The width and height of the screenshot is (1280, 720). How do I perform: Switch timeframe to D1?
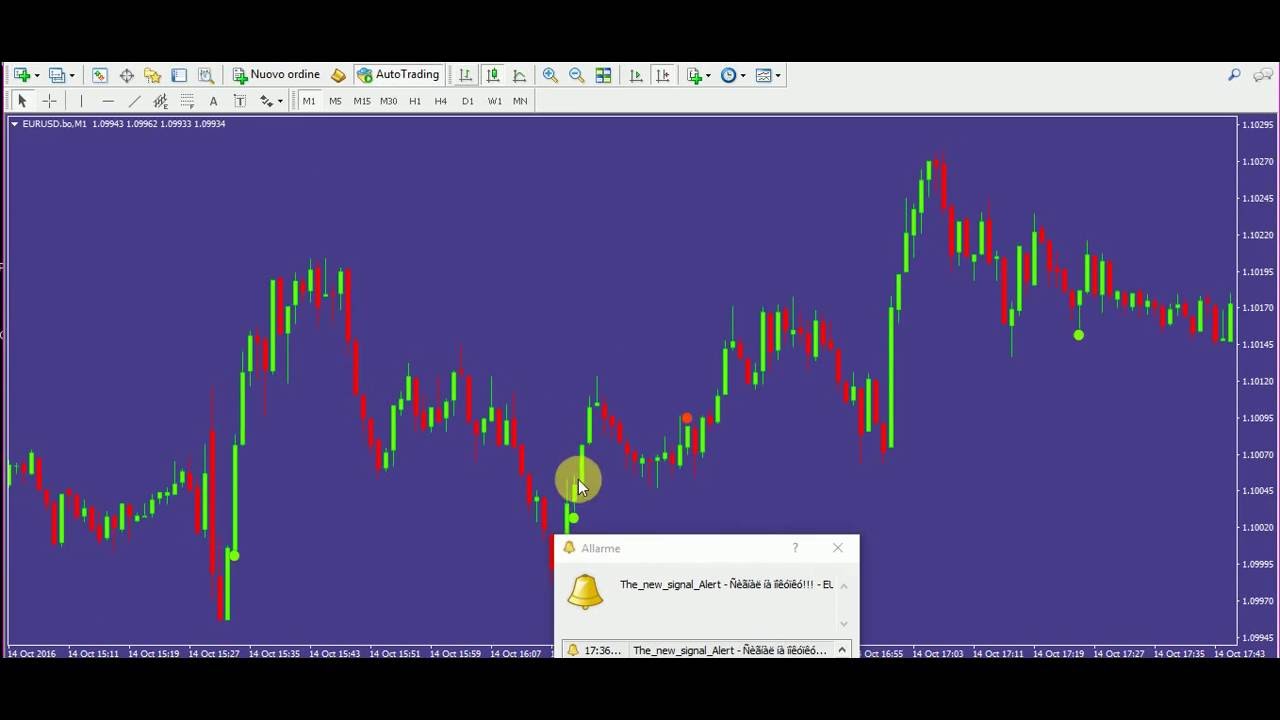[468, 101]
